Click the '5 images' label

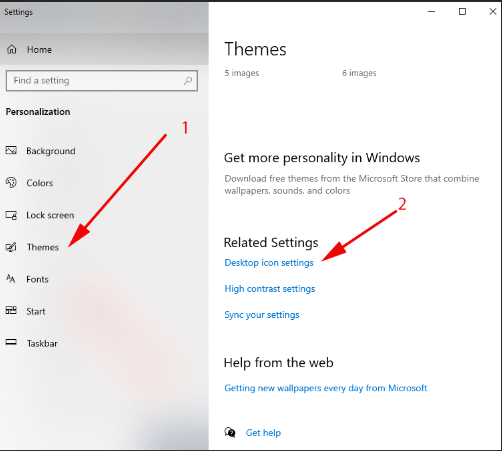tap(242, 73)
